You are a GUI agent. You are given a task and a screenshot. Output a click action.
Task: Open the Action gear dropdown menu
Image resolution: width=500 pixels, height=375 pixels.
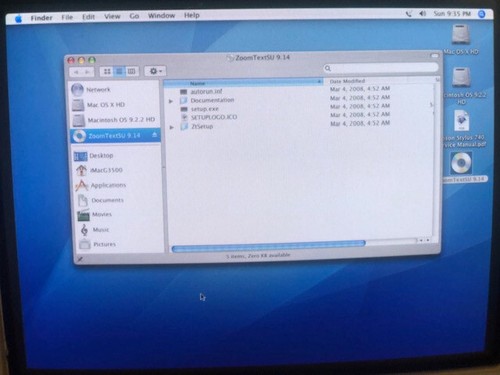[x=155, y=71]
